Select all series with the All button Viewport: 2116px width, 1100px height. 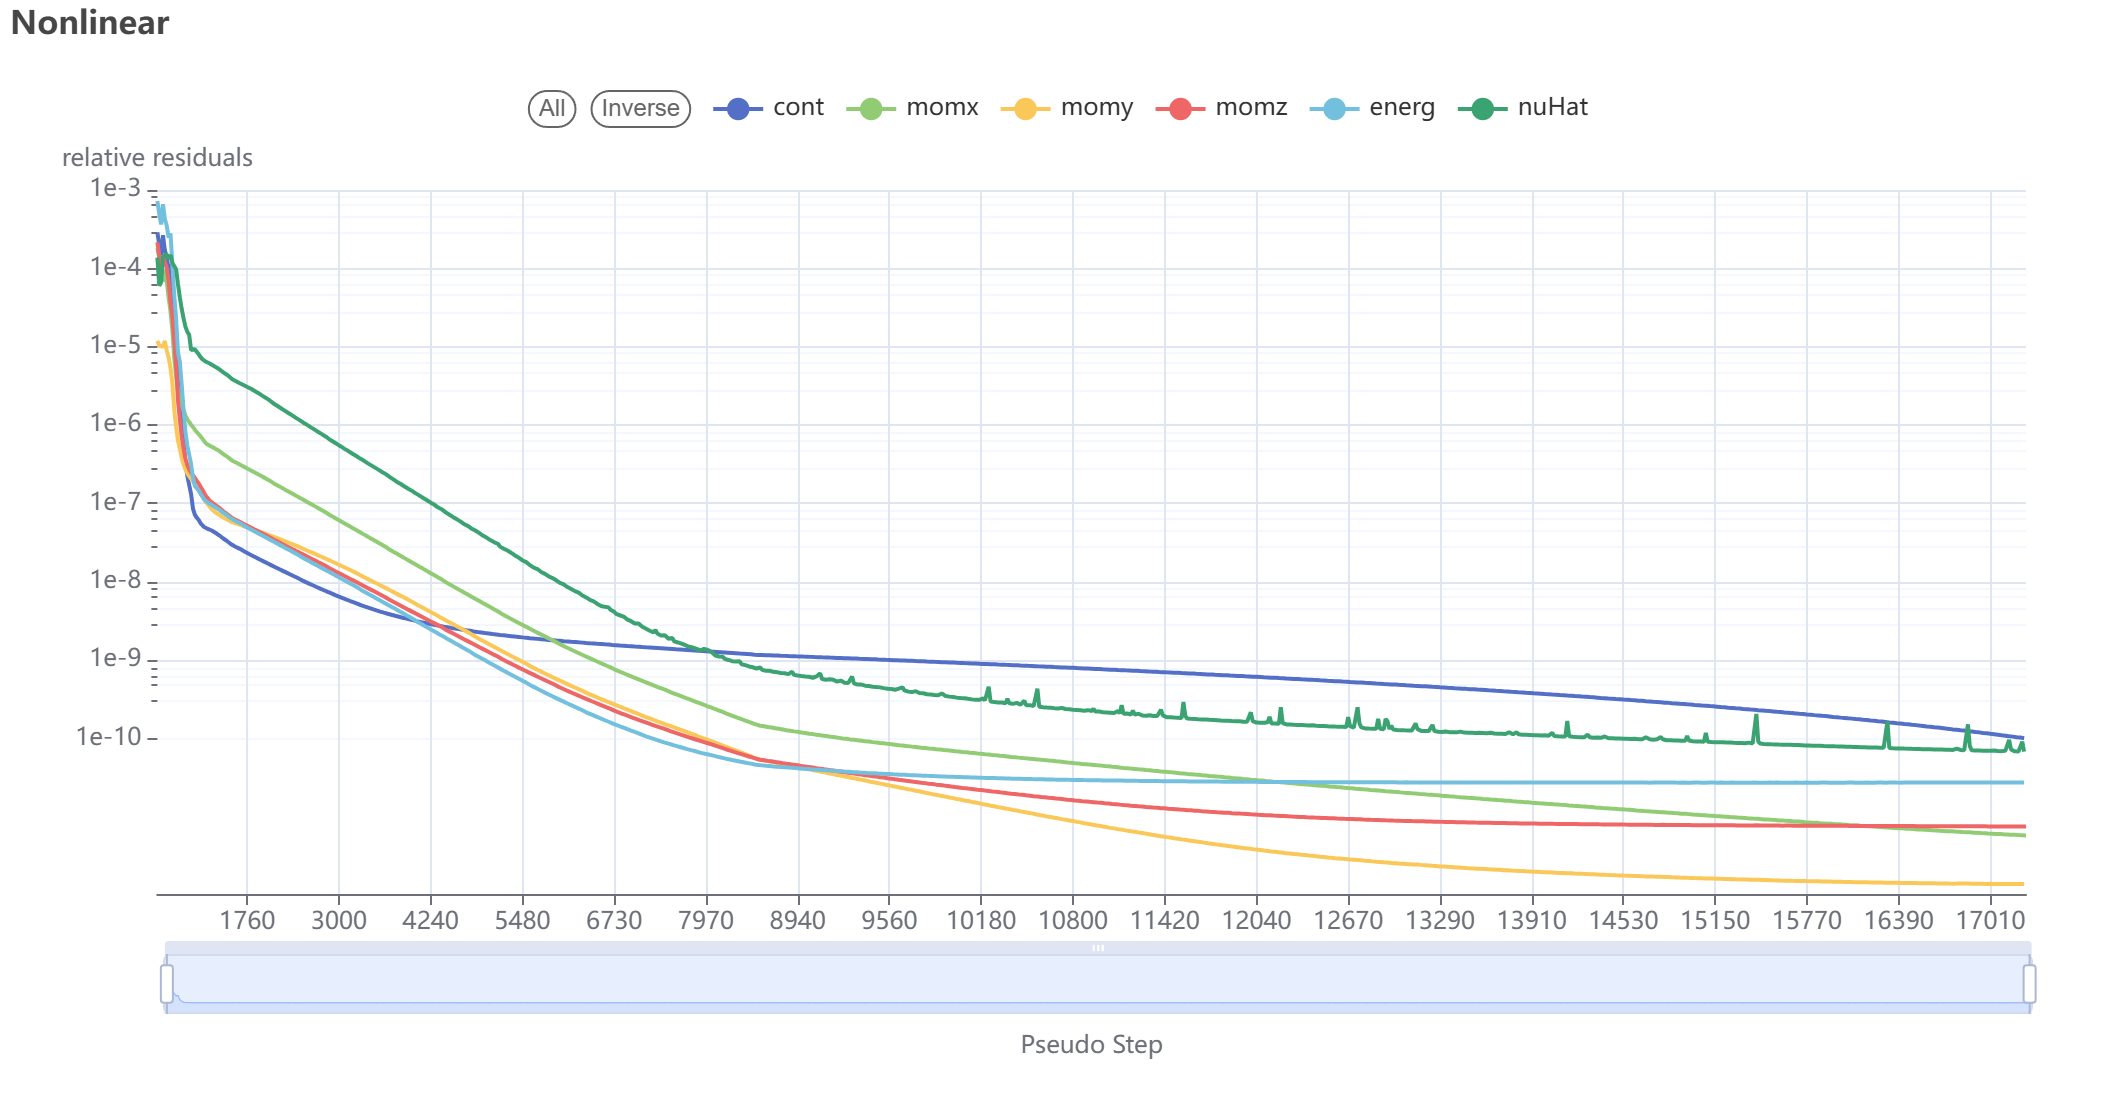click(552, 109)
